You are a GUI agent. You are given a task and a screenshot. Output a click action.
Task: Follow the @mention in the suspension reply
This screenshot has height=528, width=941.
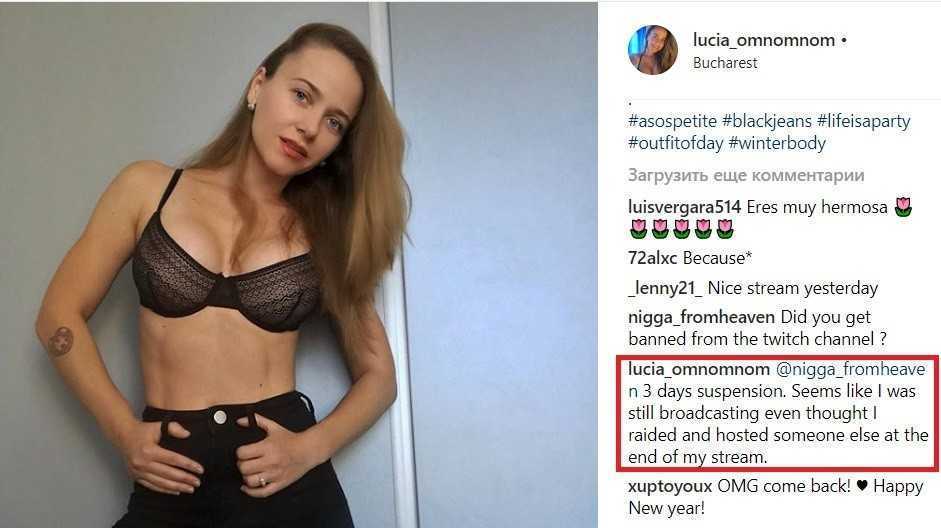(850, 370)
